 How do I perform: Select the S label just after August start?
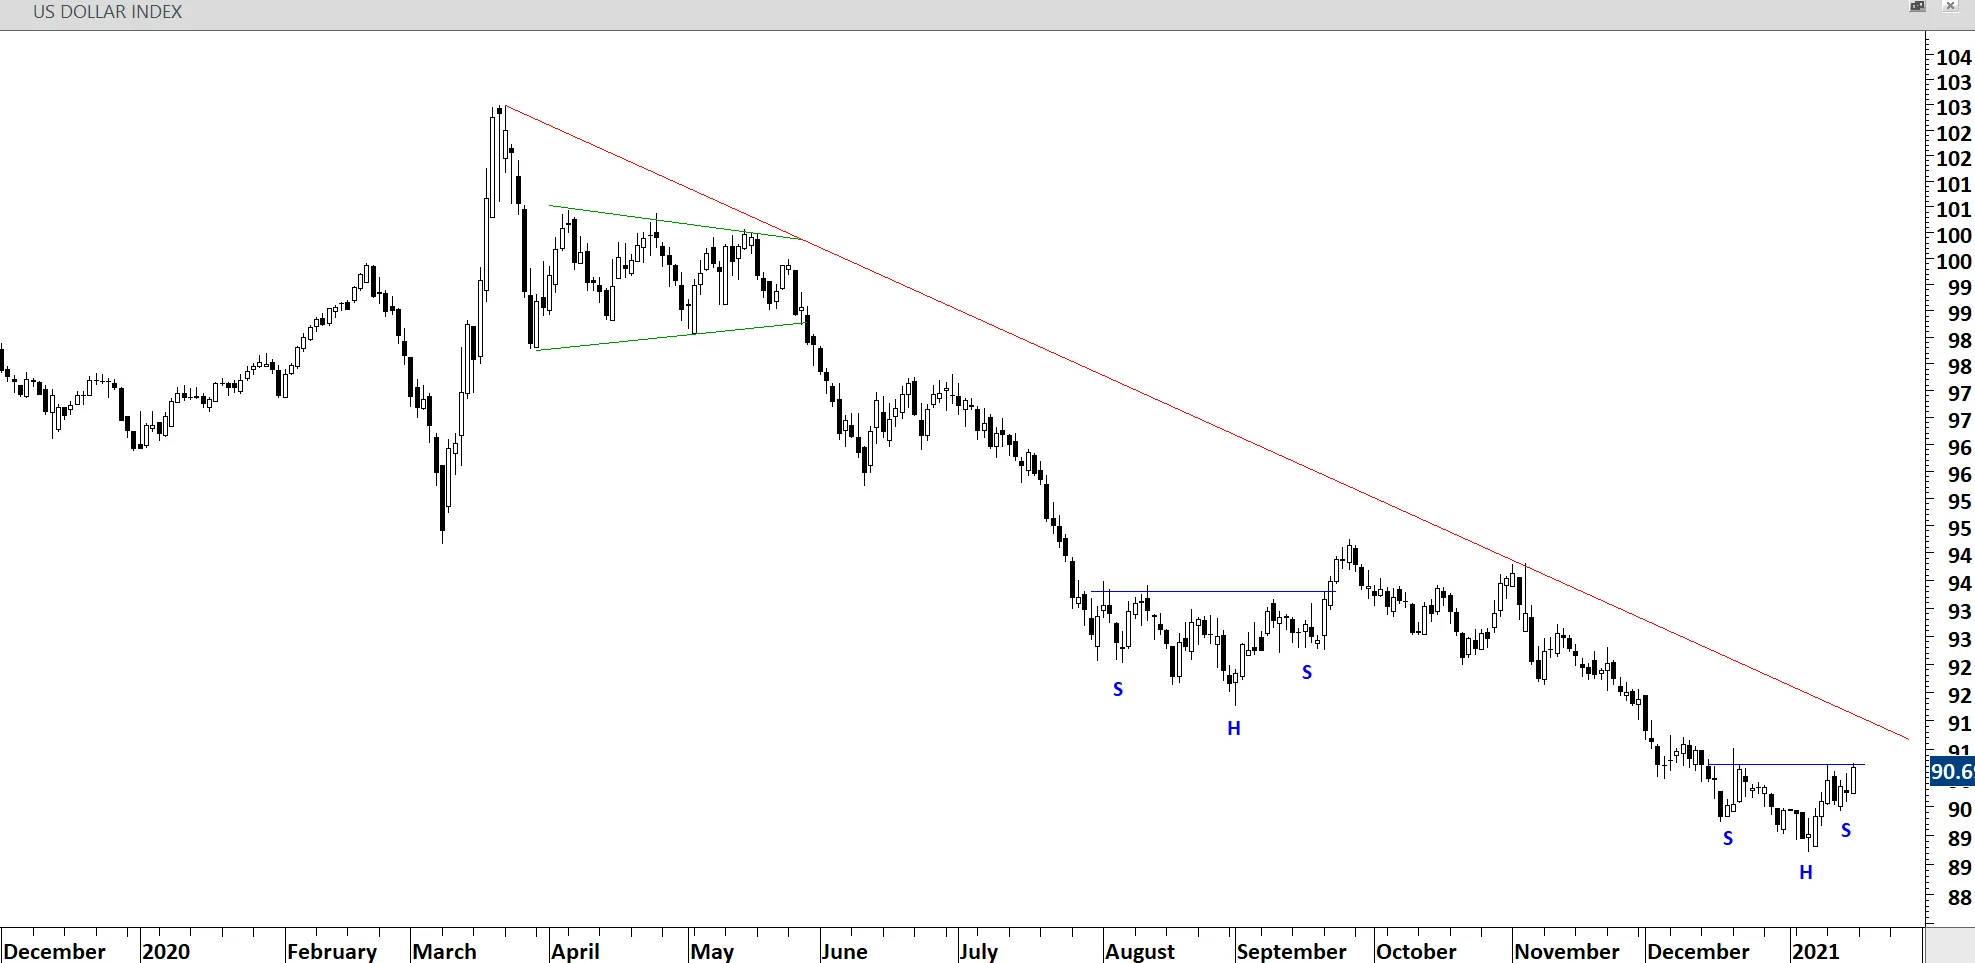pos(1118,690)
